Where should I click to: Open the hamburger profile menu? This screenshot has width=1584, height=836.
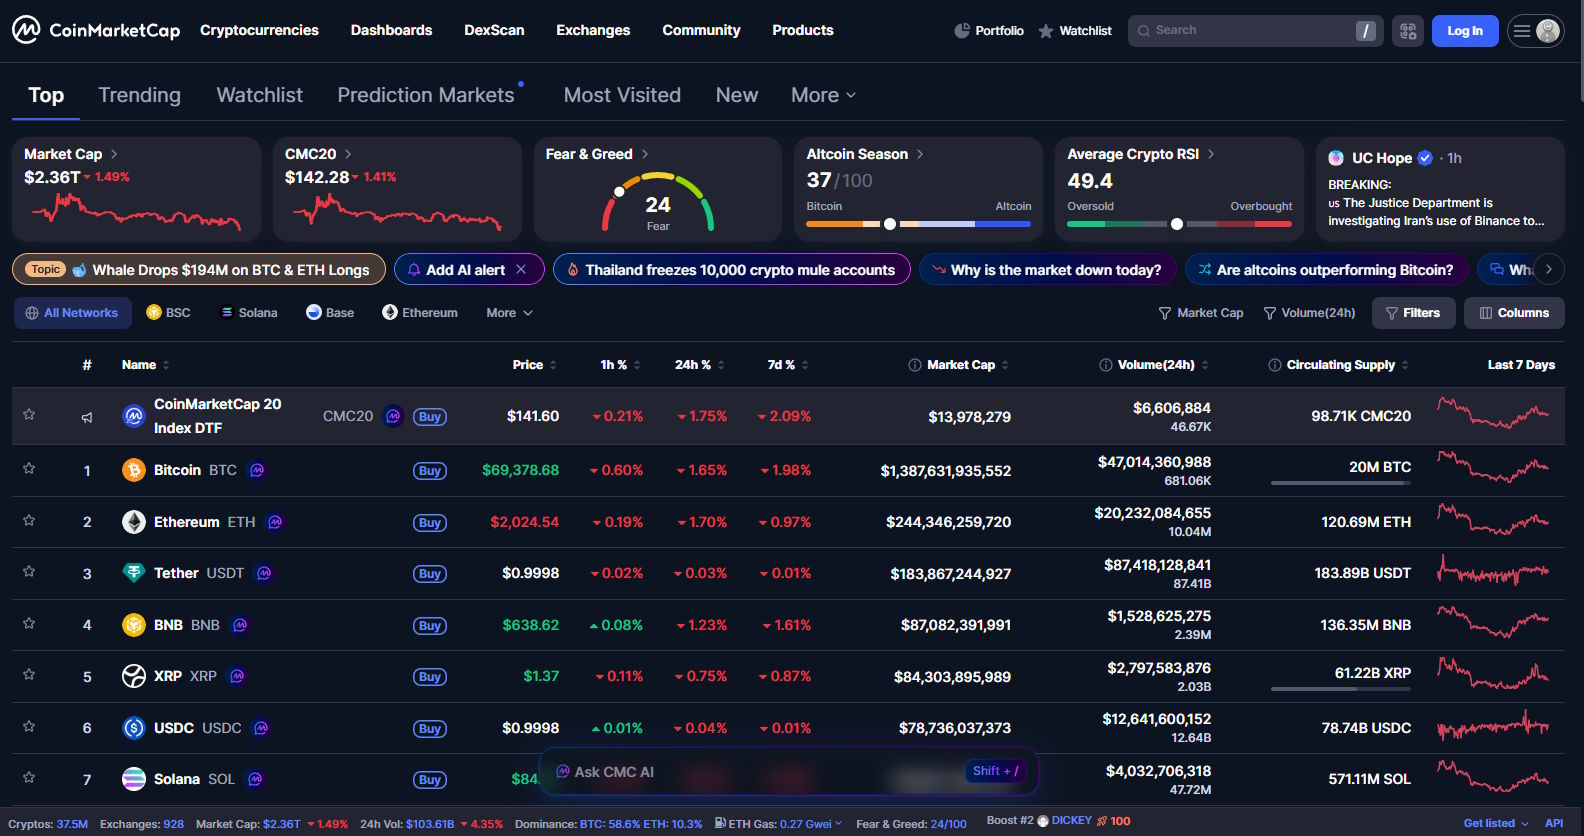coord(1536,31)
